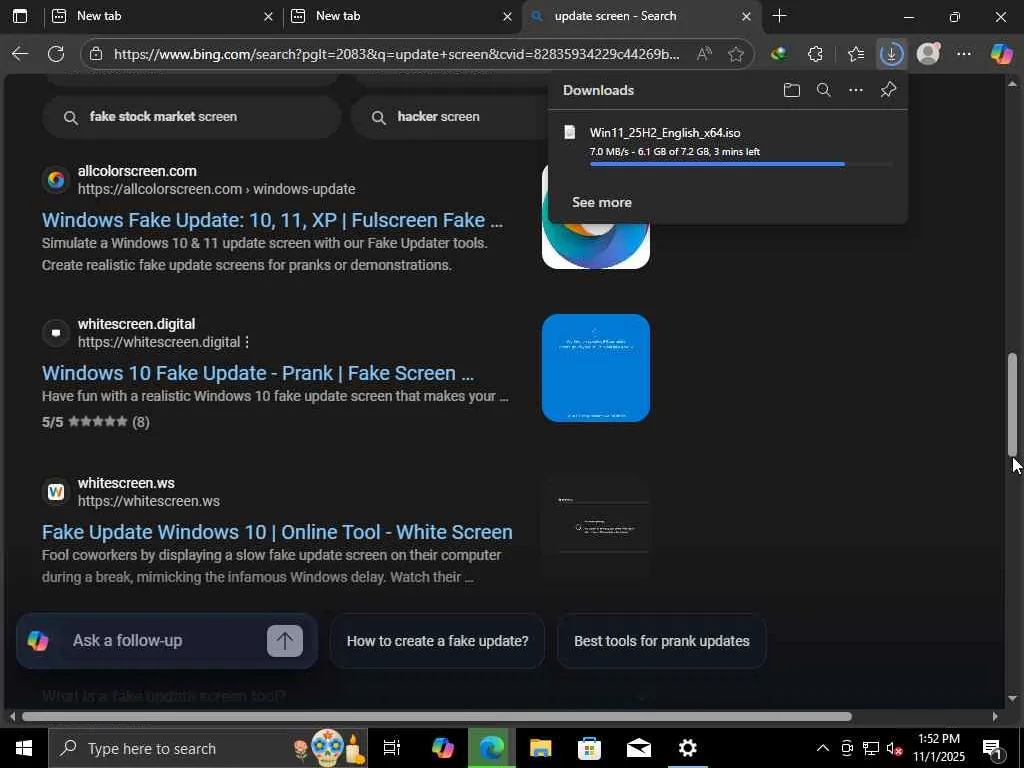
Task: Open more options in Downloads panel
Action: click(856, 90)
